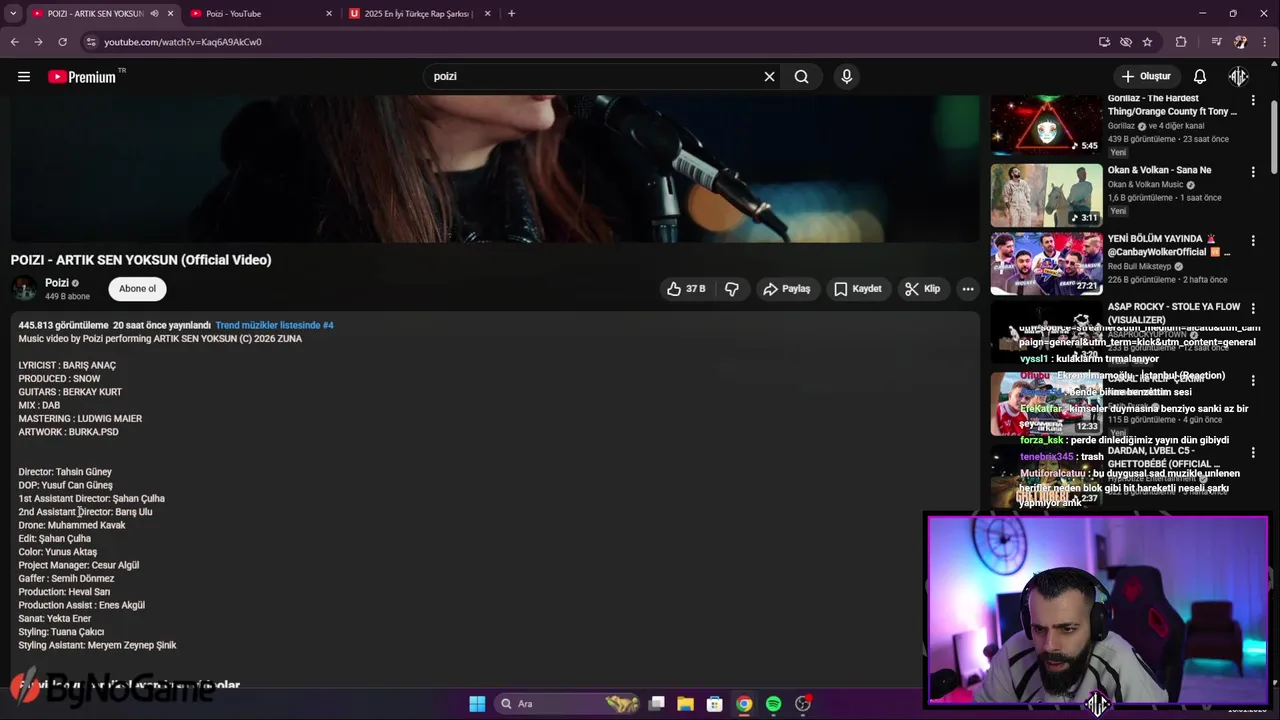The image size is (1280, 720).
Task: Open options menu for ASAP ROCKY video
Action: (1253, 310)
